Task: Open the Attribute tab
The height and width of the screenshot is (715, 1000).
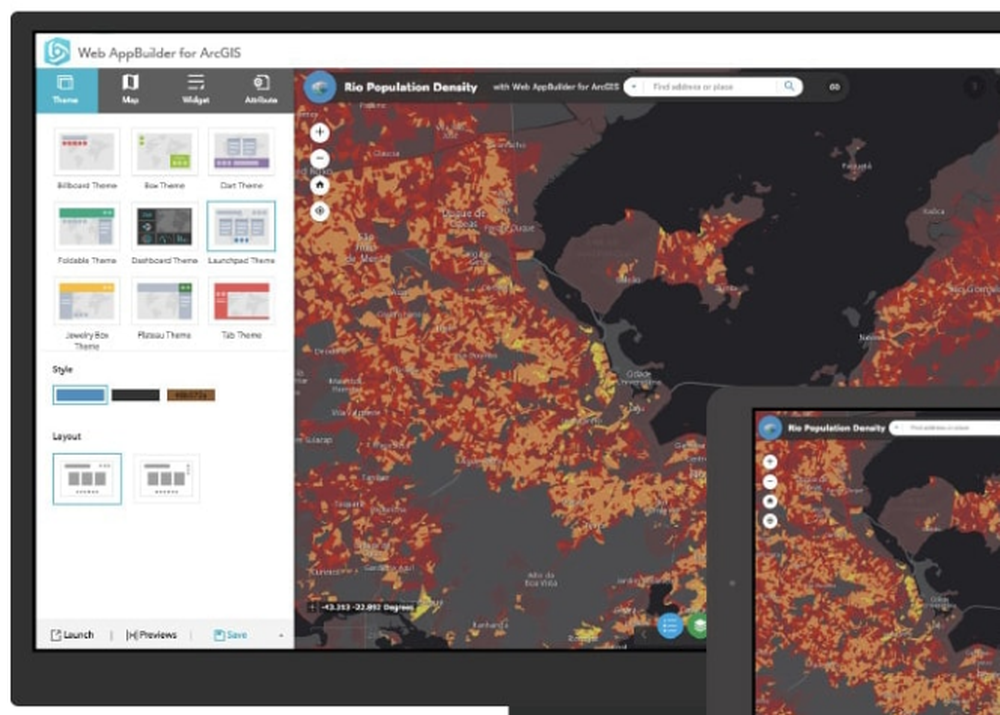Action: click(x=261, y=91)
